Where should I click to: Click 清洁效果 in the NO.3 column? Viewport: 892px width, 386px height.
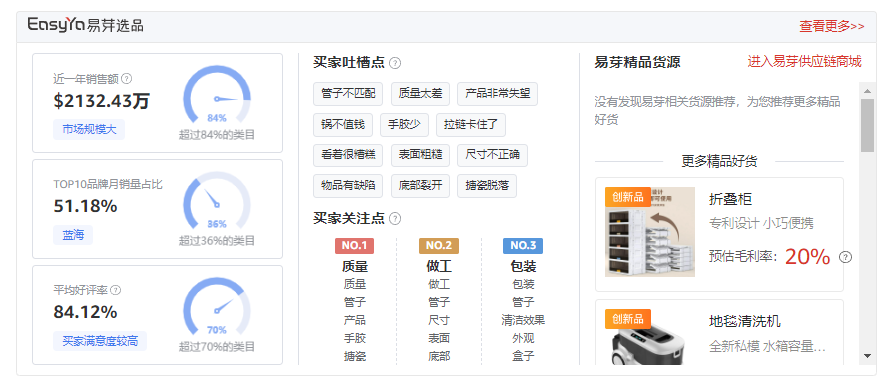pos(523,320)
